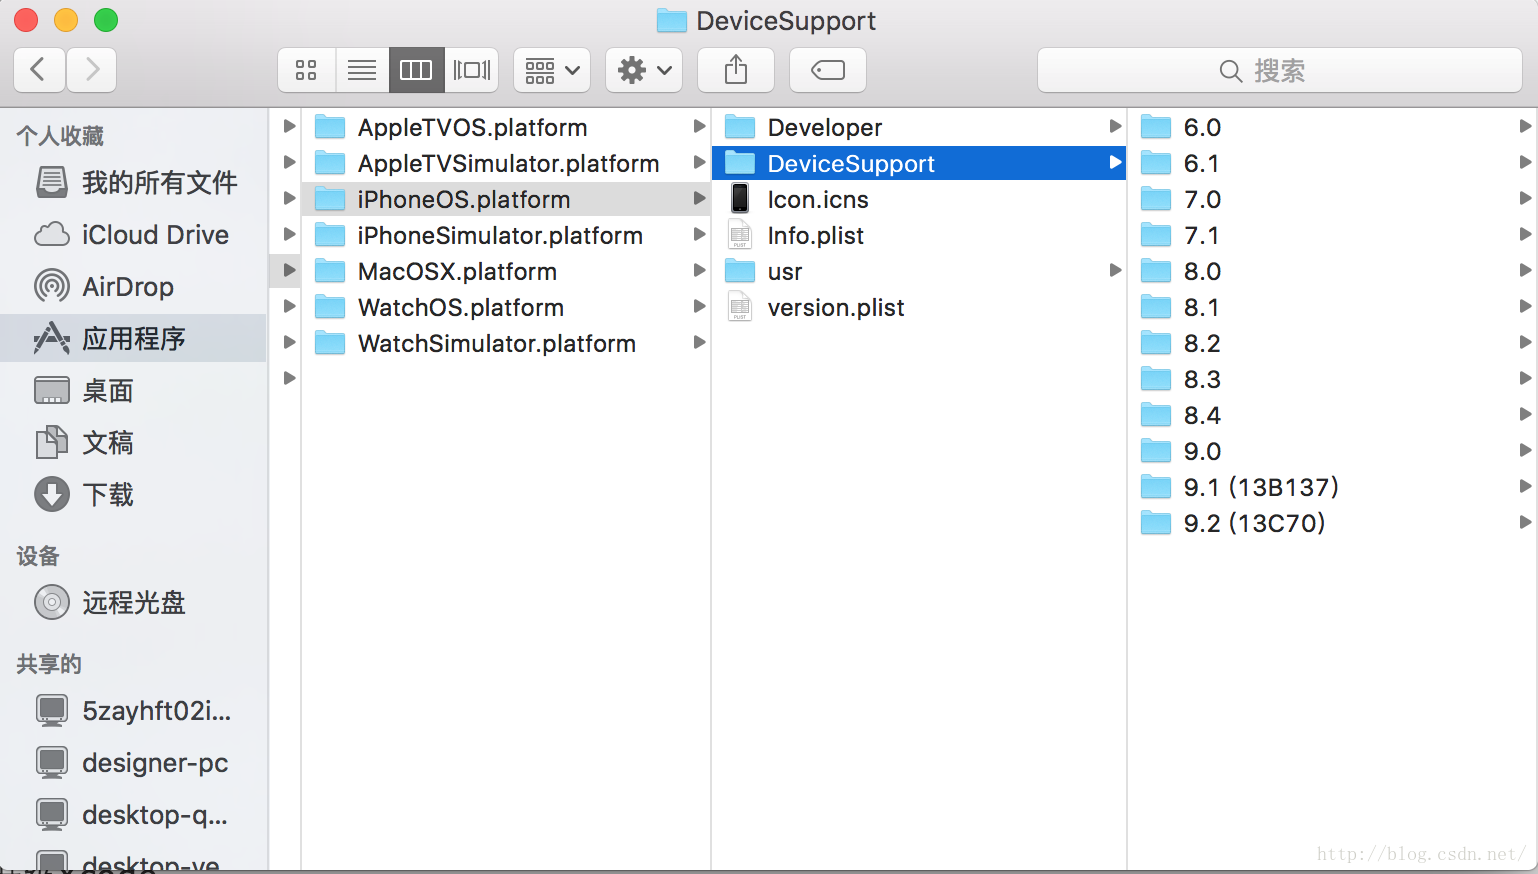The height and width of the screenshot is (874, 1538).
Task: Click the Share toolbar button
Action: pyautogui.click(x=736, y=70)
